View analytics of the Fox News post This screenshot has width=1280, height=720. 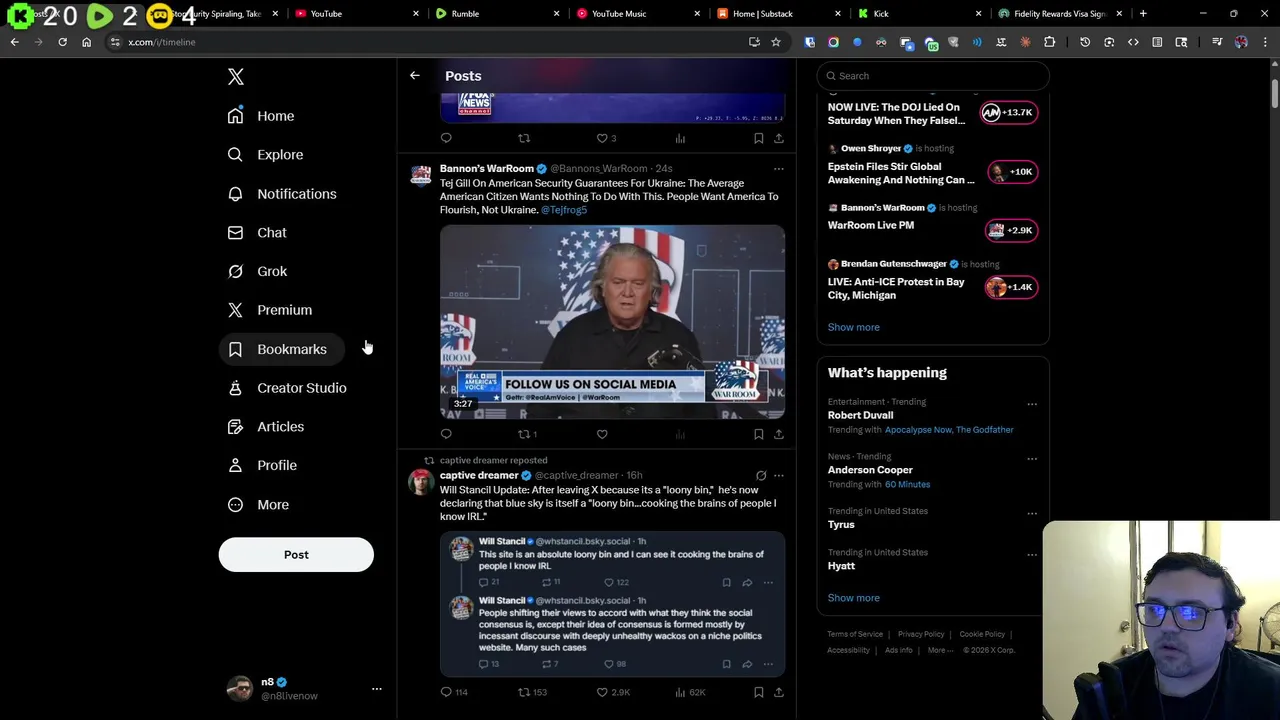680,138
